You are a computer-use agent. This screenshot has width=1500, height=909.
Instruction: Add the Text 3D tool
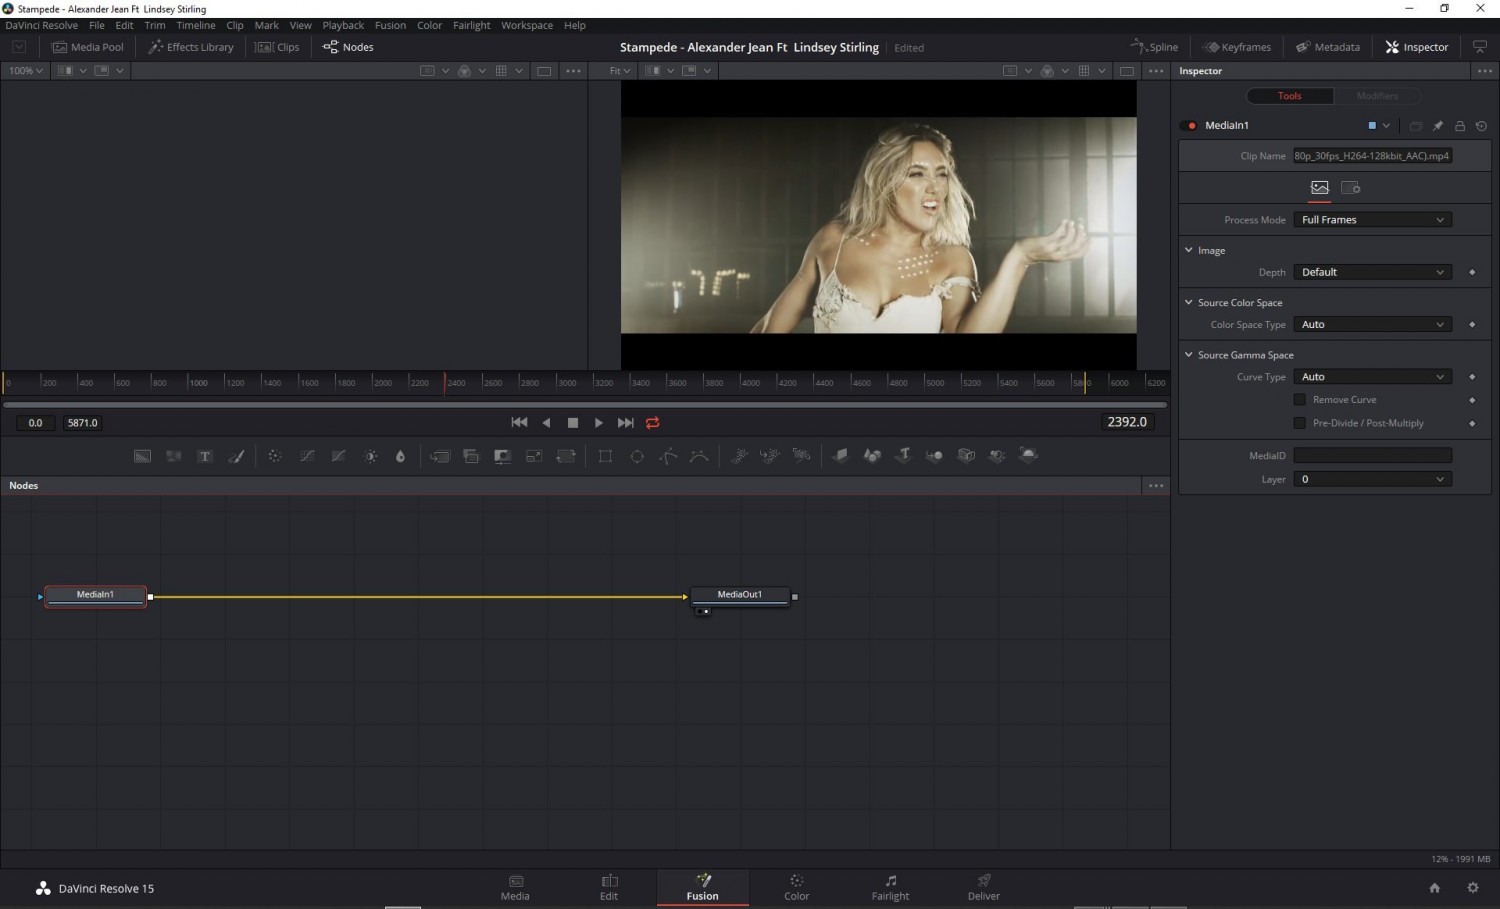(903, 456)
